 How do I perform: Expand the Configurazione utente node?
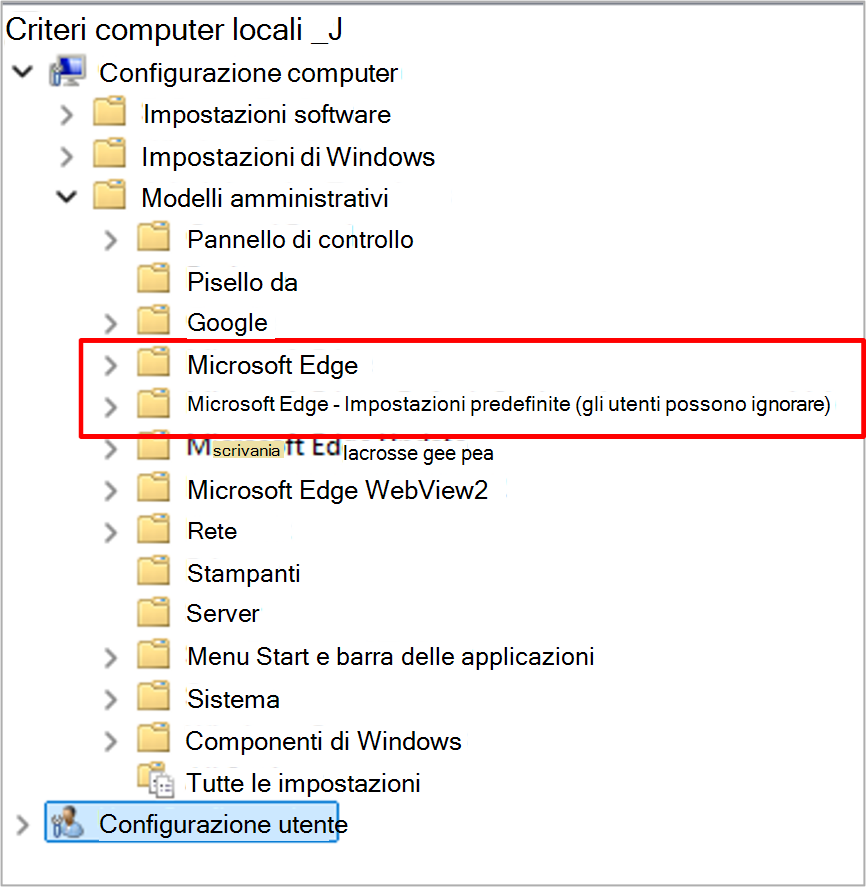tap(23, 825)
